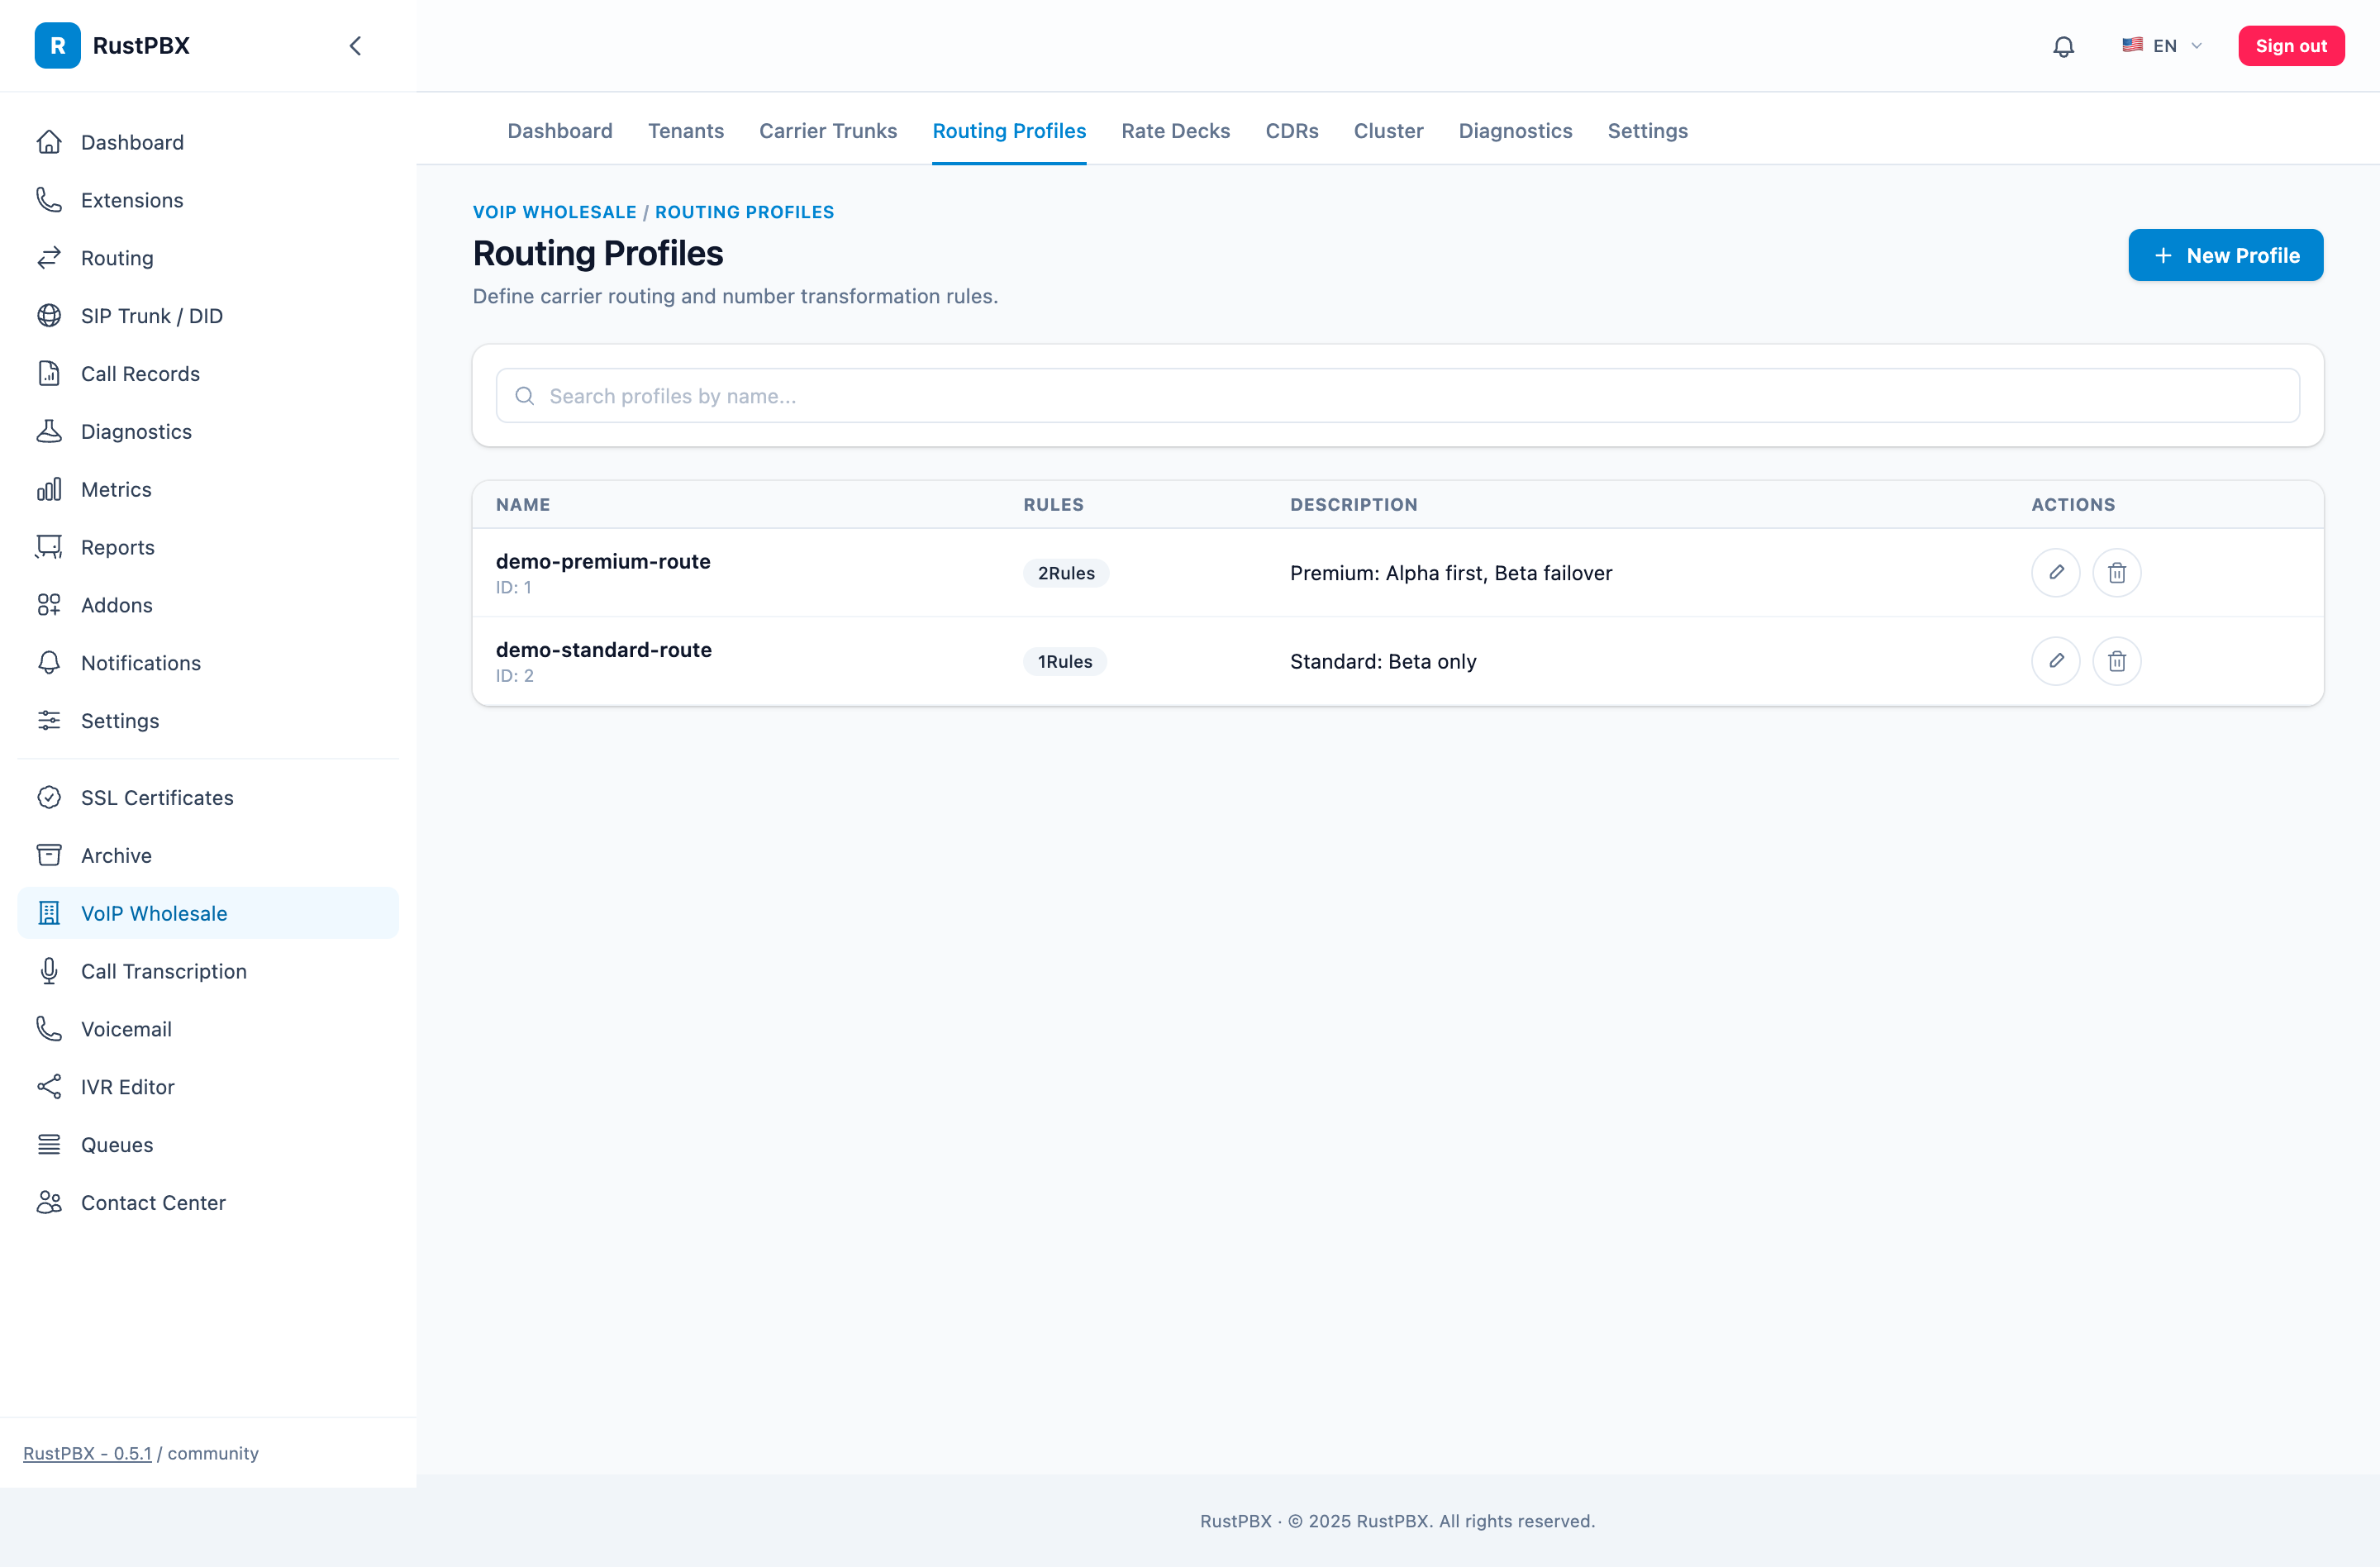Viewport: 2380px width, 1567px height.
Task: Open Contact Center in the sidebar
Action: [208, 1203]
